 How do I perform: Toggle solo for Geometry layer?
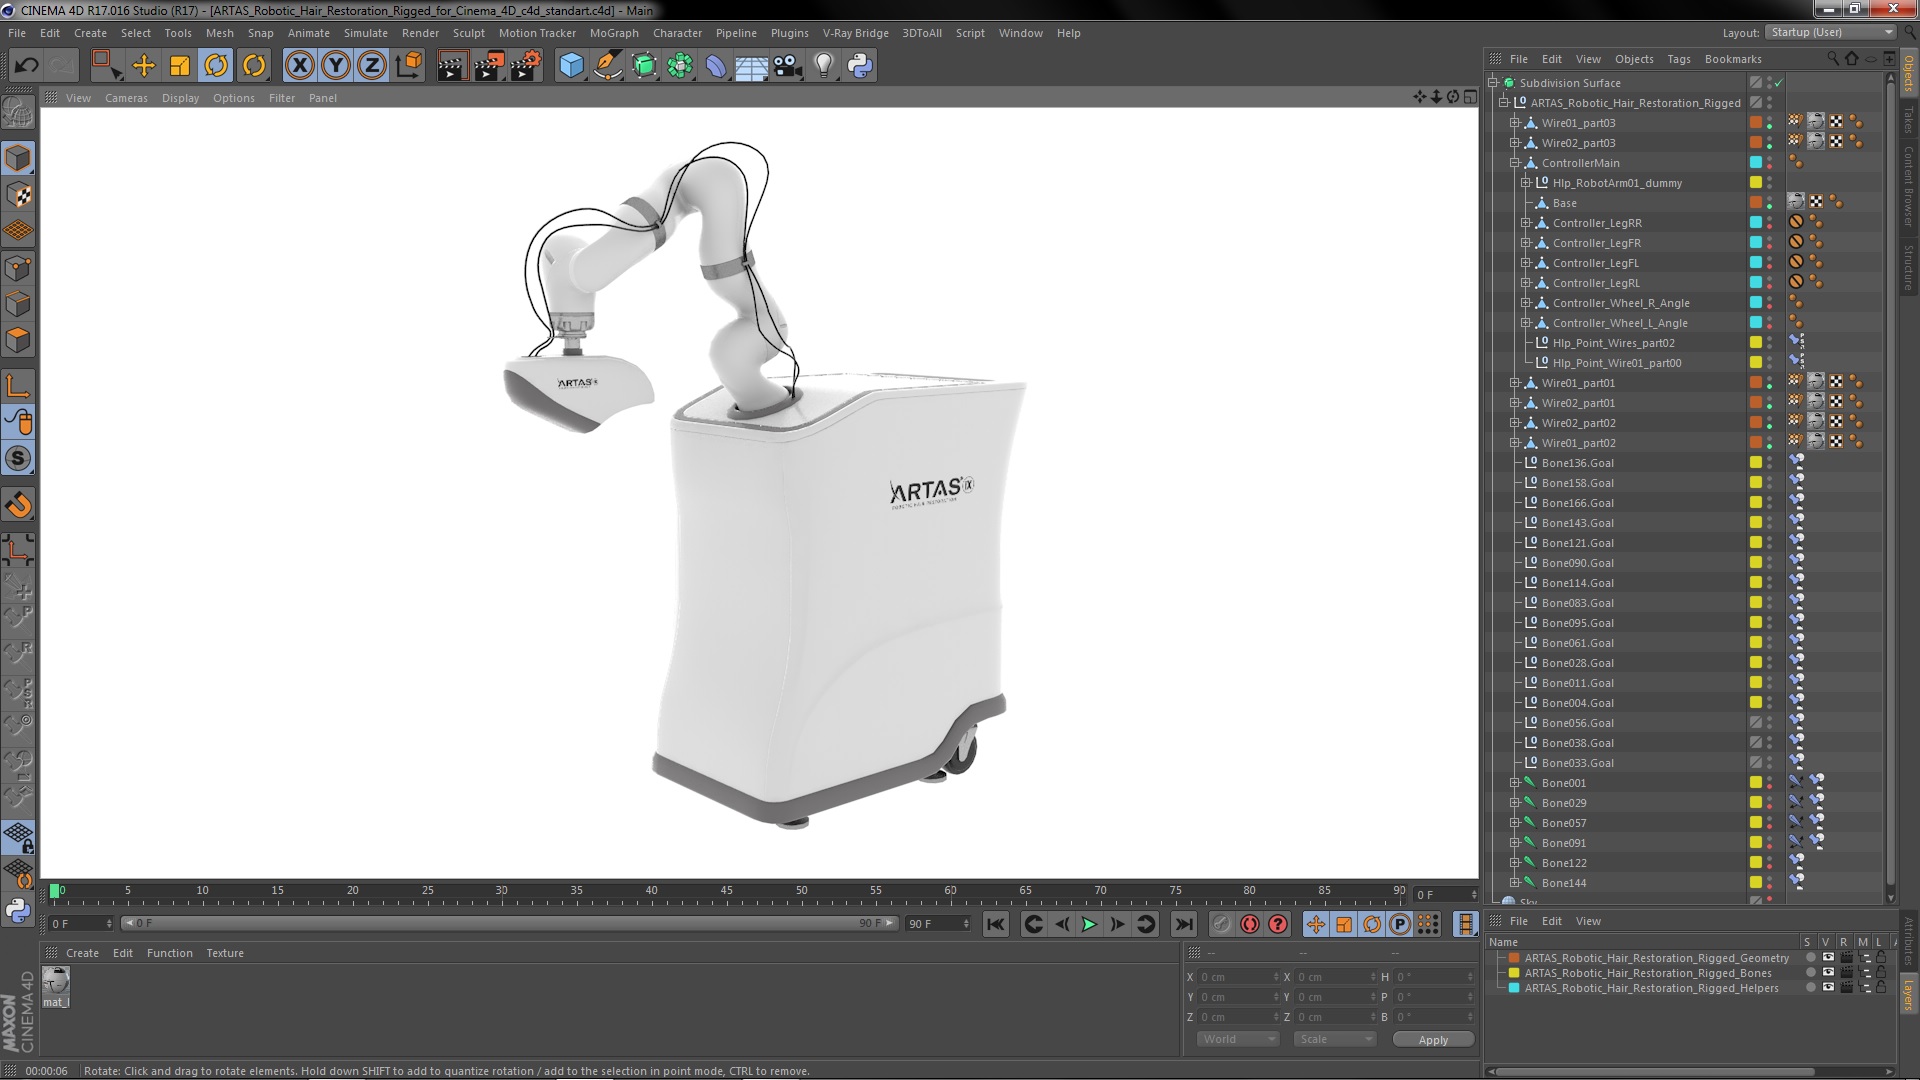point(1810,958)
